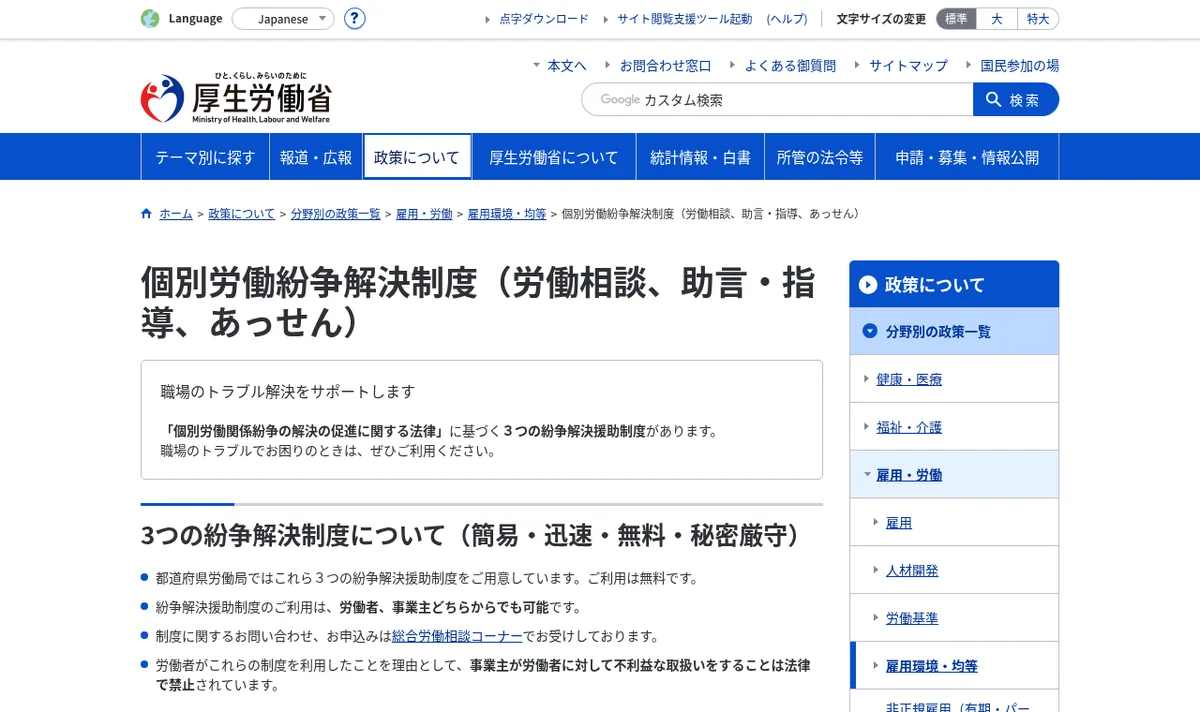Open the (ヘルプ) link
1200x712 pixels.
[x=787, y=19]
